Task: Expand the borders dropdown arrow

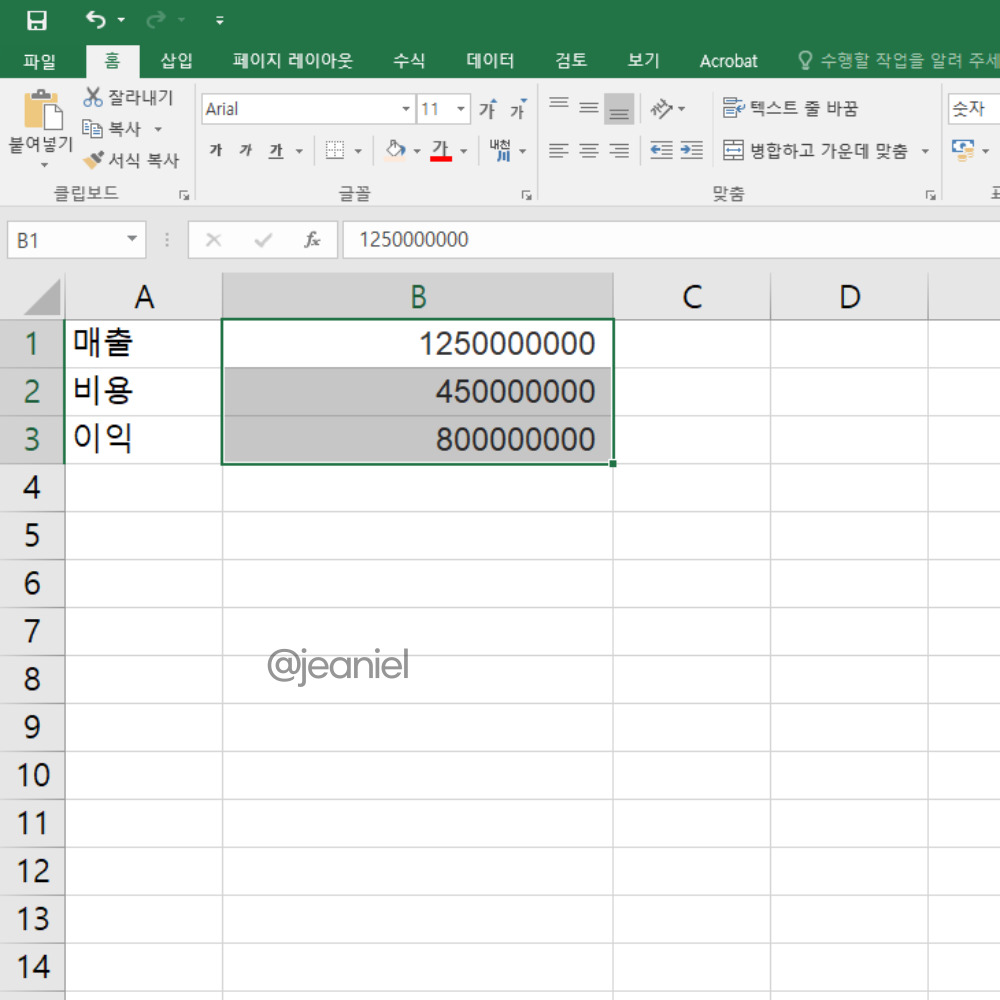Action: point(358,152)
